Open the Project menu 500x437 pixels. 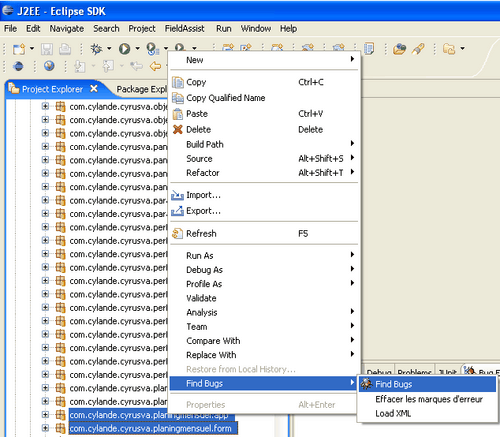point(142,29)
